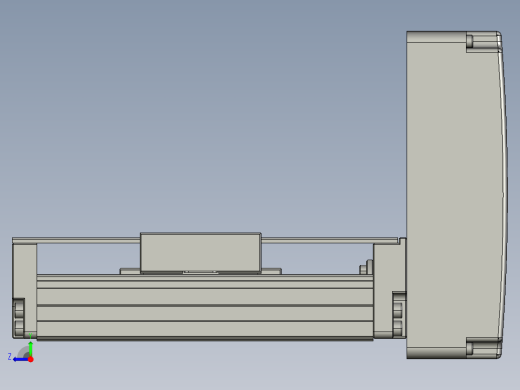Select the thin top cover strip right of carriage
This screenshot has height=390, width=520.
pyautogui.click(x=329, y=240)
